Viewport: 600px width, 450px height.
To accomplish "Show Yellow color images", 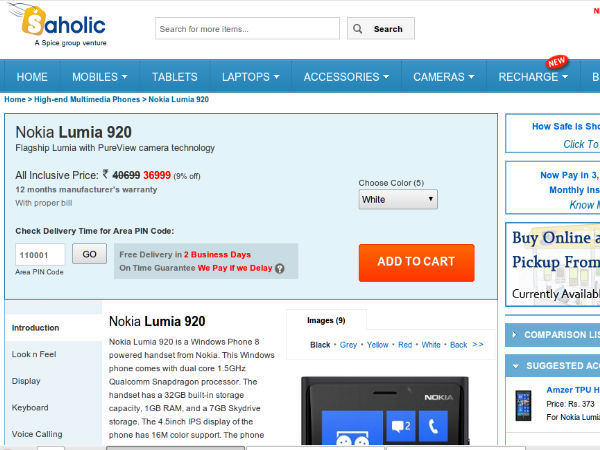I will click(x=378, y=345).
